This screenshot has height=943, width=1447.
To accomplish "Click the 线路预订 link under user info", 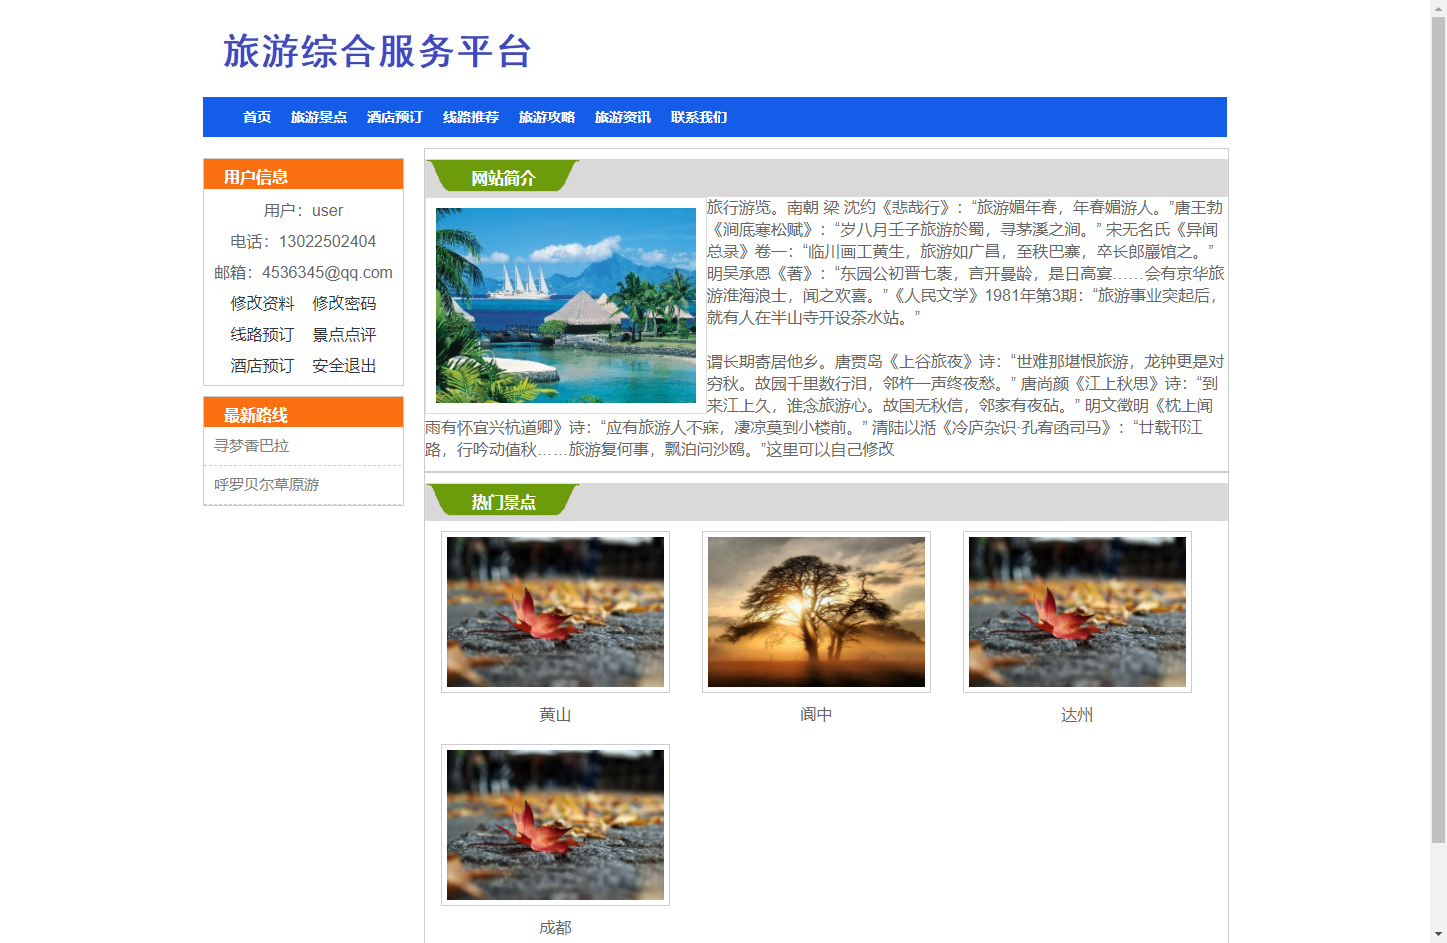I will [x=262, y=334].
